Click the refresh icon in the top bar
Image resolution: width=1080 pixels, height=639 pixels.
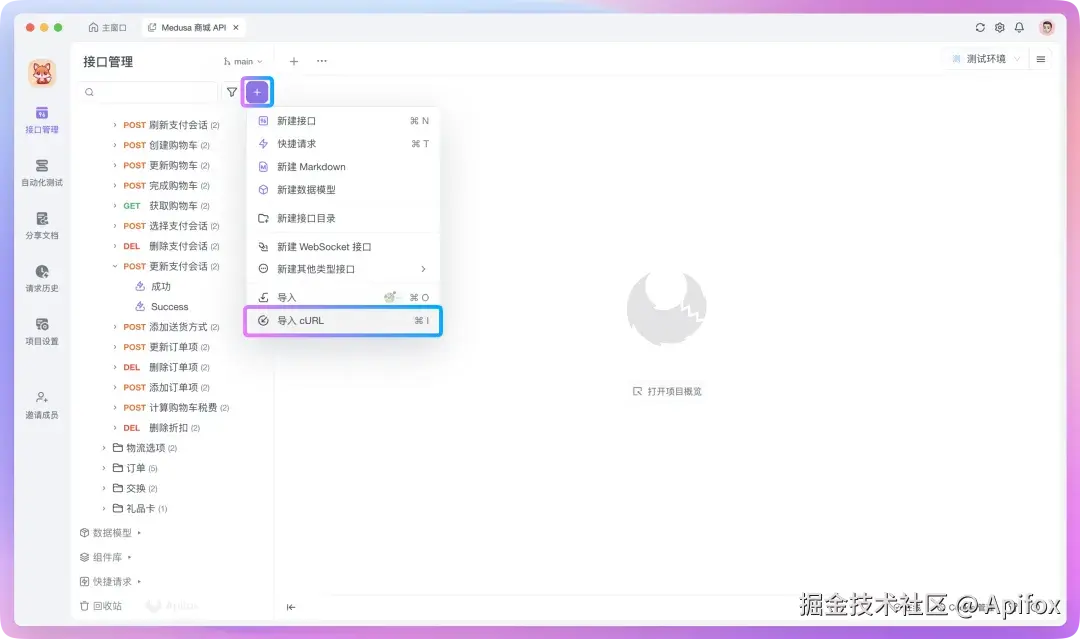pyautogui.click(x=979, y=27)
